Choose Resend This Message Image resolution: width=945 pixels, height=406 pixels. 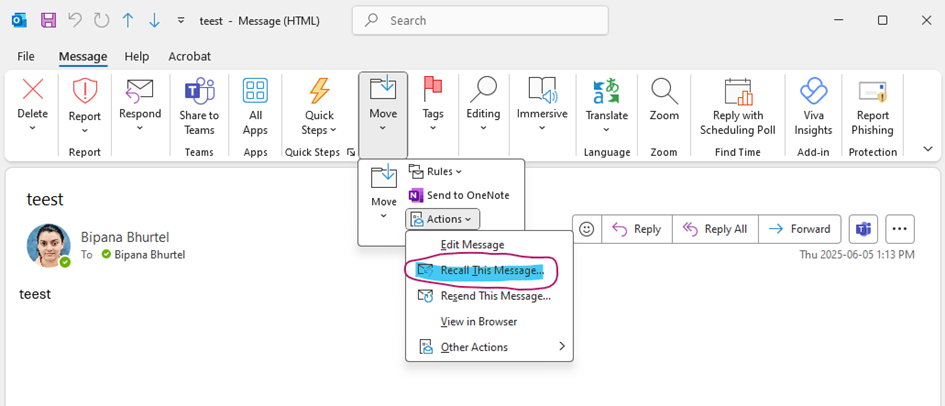(495, 296)
